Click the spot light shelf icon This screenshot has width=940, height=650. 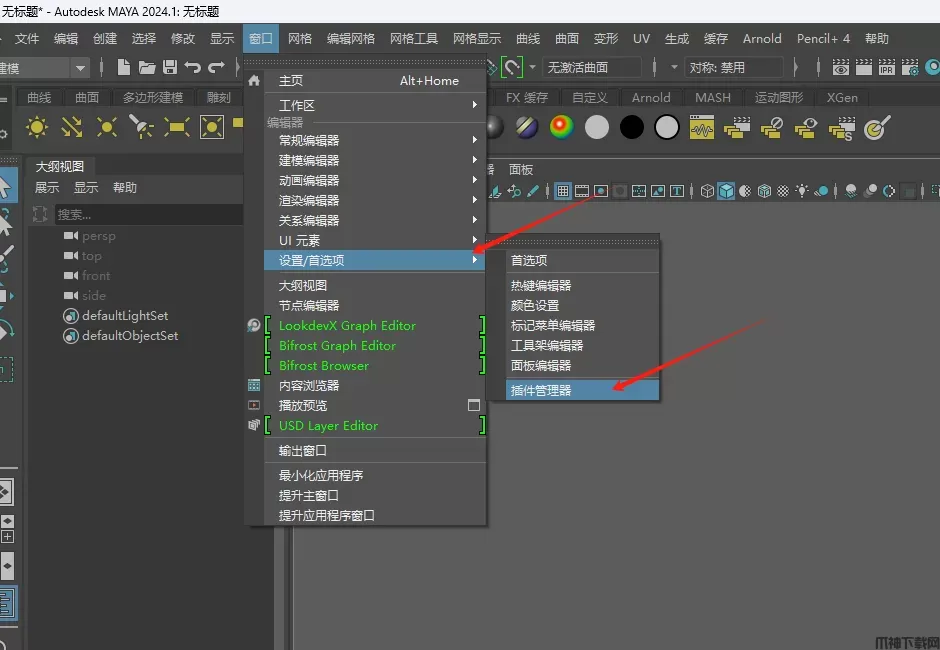point(142,128)
